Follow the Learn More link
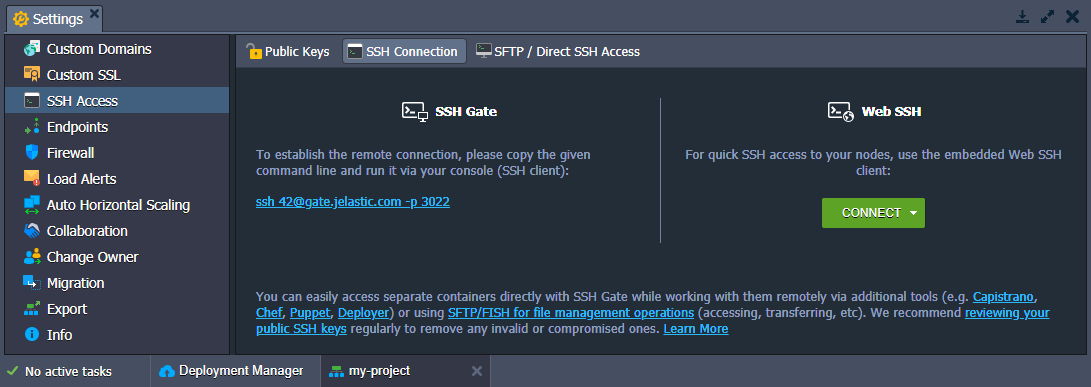Viewport: 1091px width, 387px height. point(696,329)
